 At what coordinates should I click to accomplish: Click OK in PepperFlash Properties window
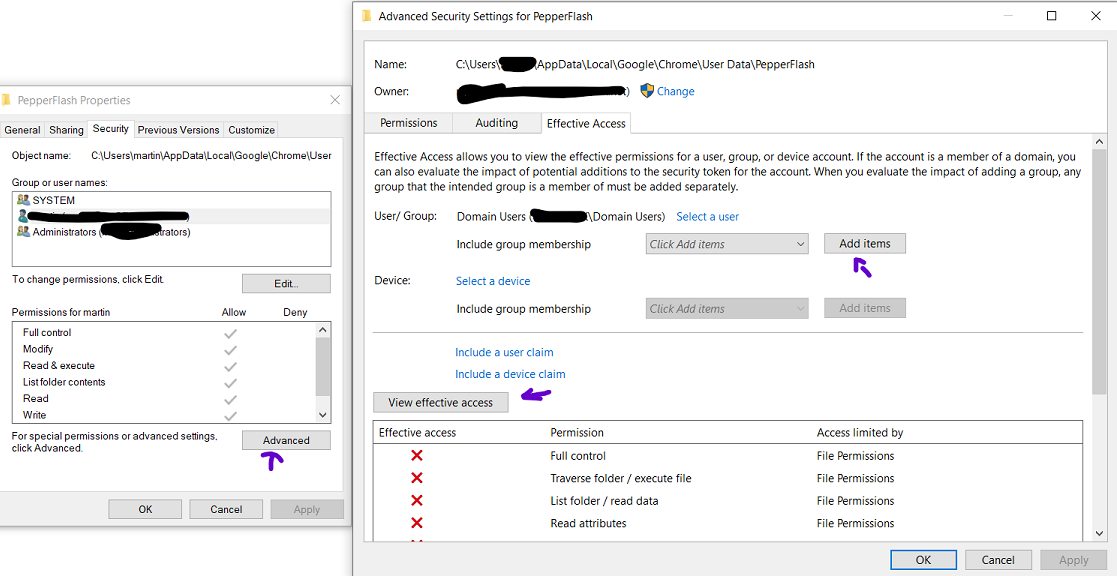pyautogui.click(x=145, y=509)
